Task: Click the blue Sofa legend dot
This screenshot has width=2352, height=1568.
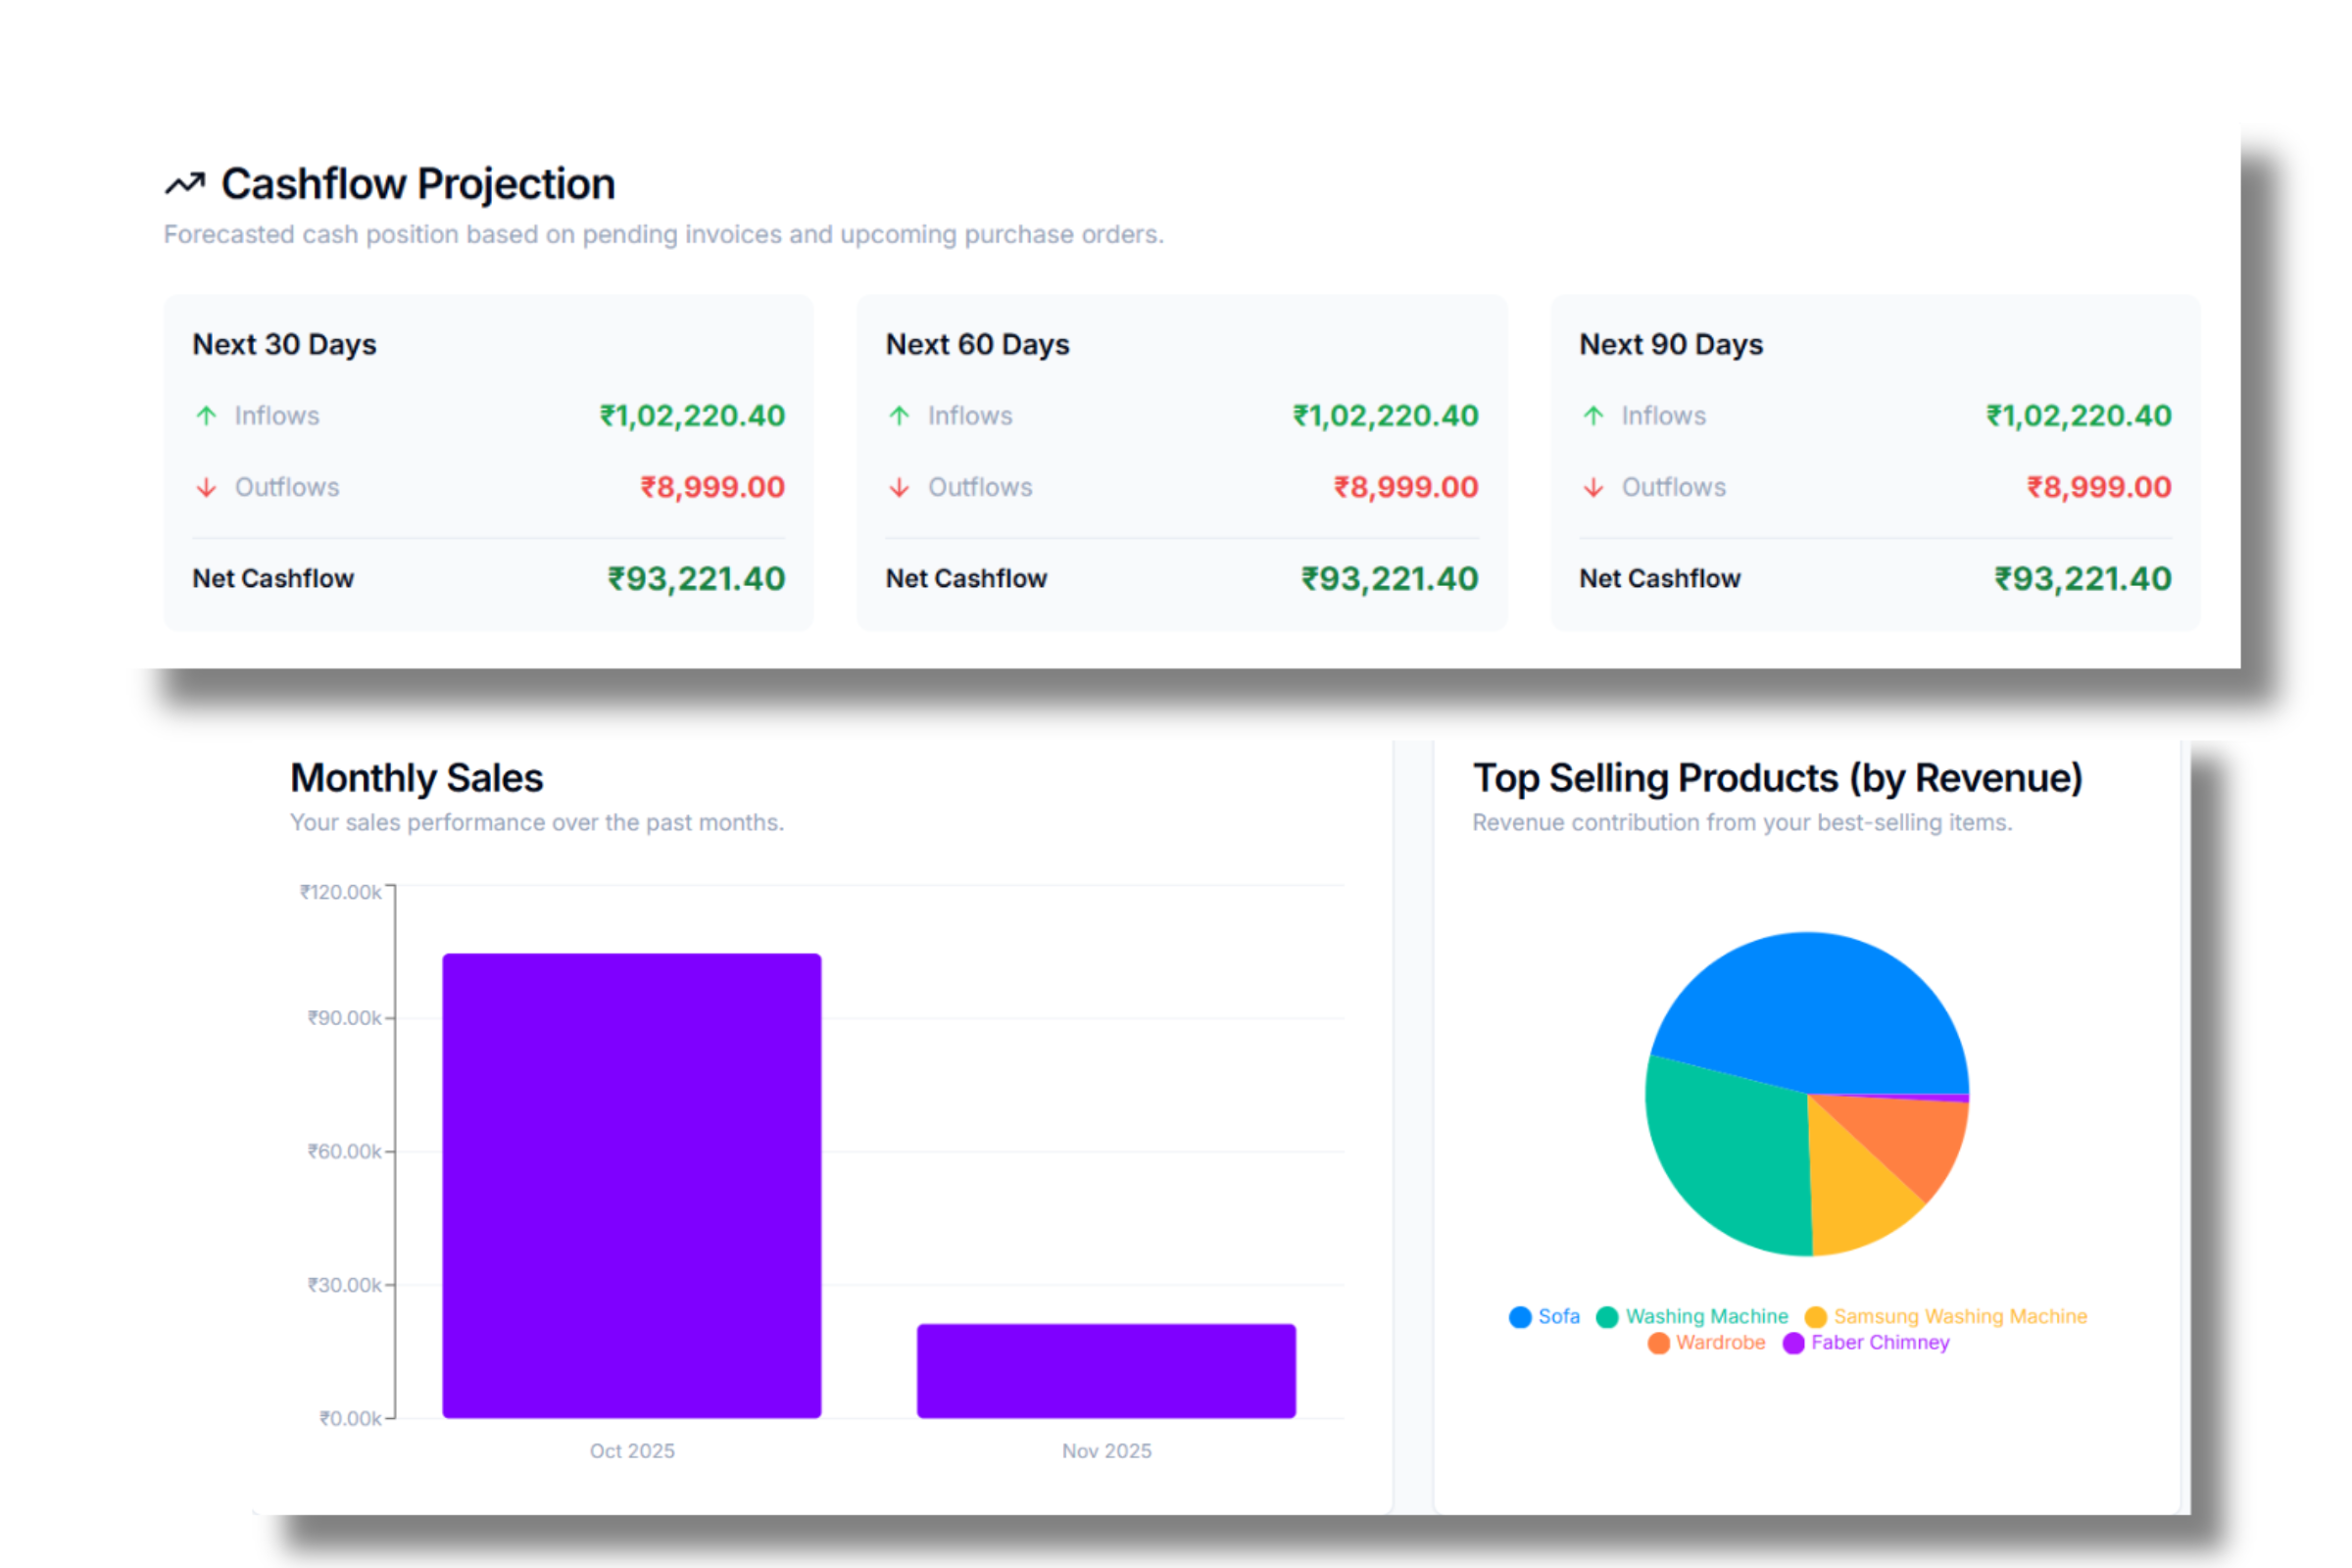Action: coord(1519,1316)
